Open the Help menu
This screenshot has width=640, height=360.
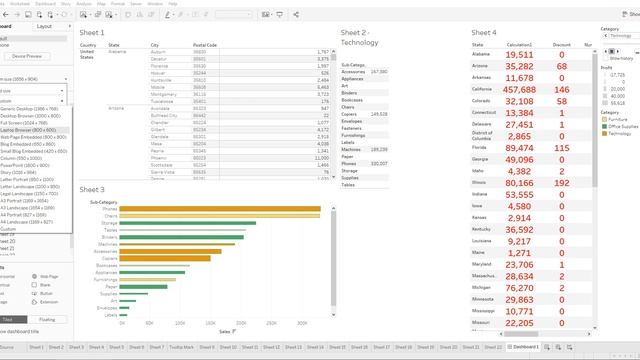(173, 4)
